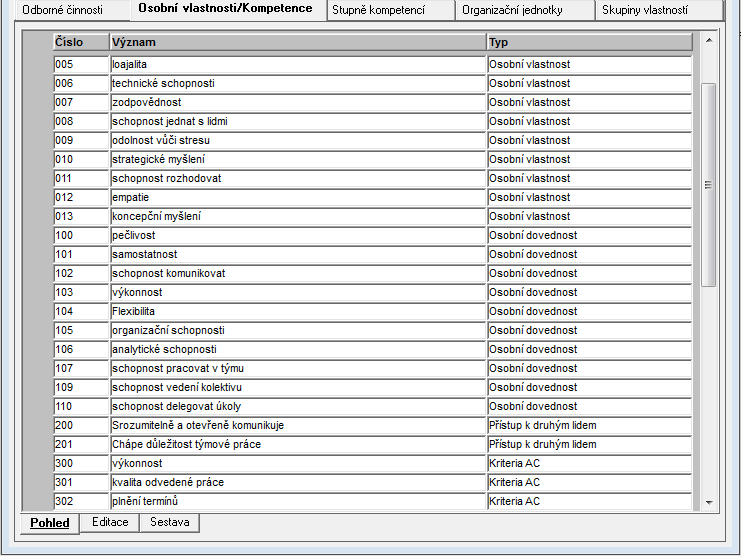Click "Kriteria AC" type in row 300

[x=590, y=463]
